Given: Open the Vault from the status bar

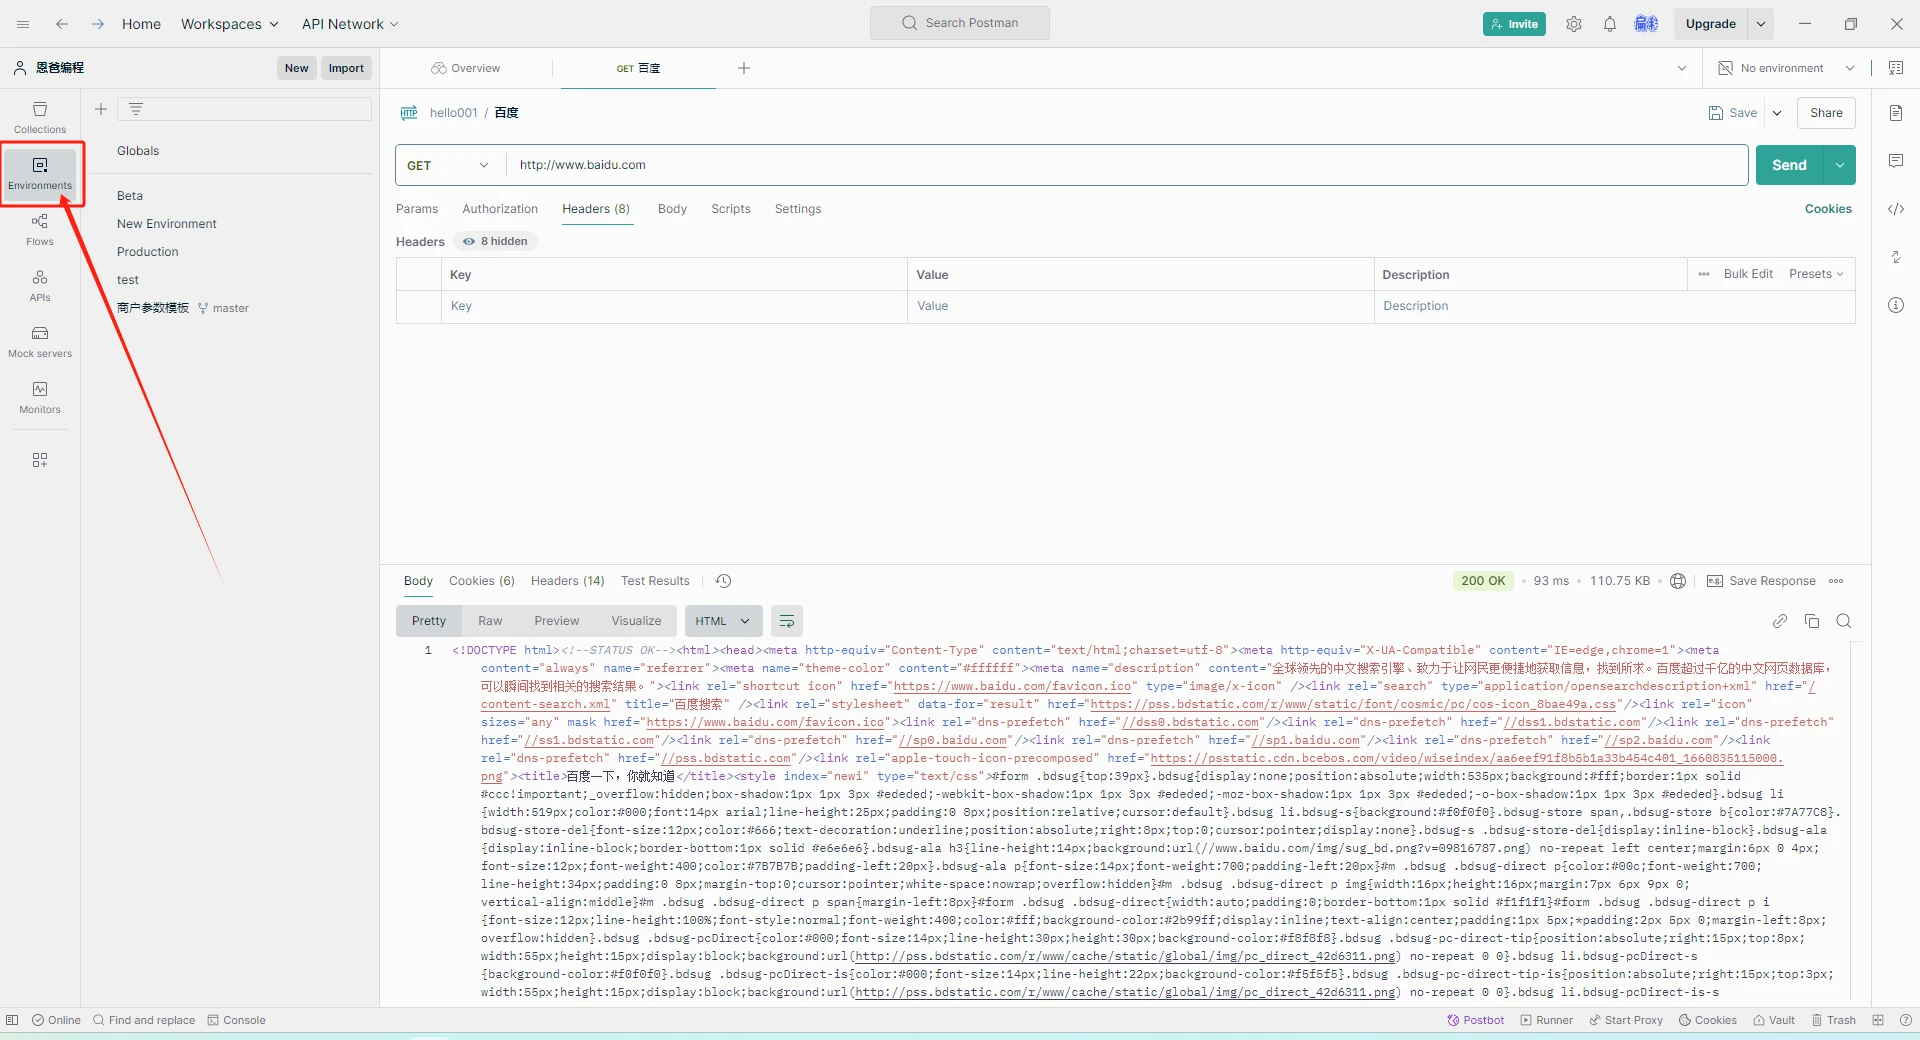Looking at the screenshot, I should [x=1774, y=1020].
